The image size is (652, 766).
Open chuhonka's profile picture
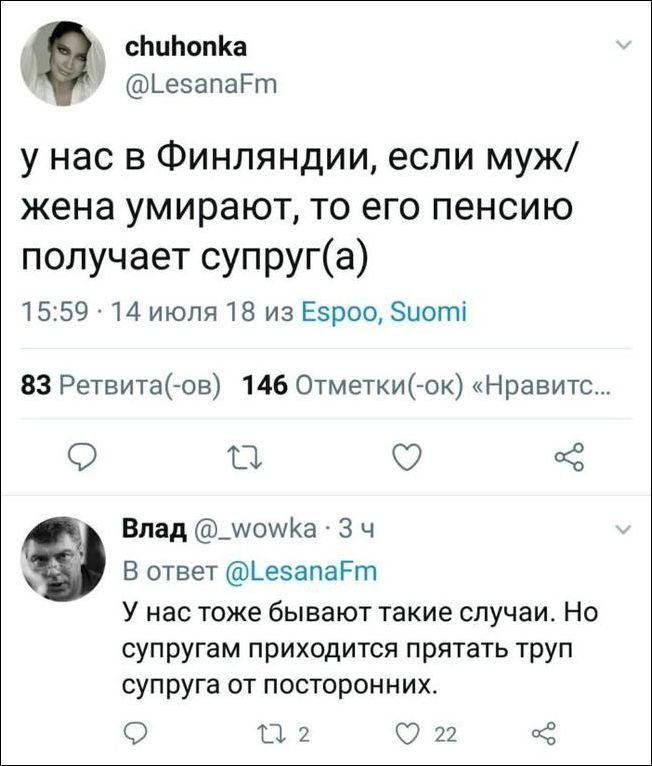63,64
